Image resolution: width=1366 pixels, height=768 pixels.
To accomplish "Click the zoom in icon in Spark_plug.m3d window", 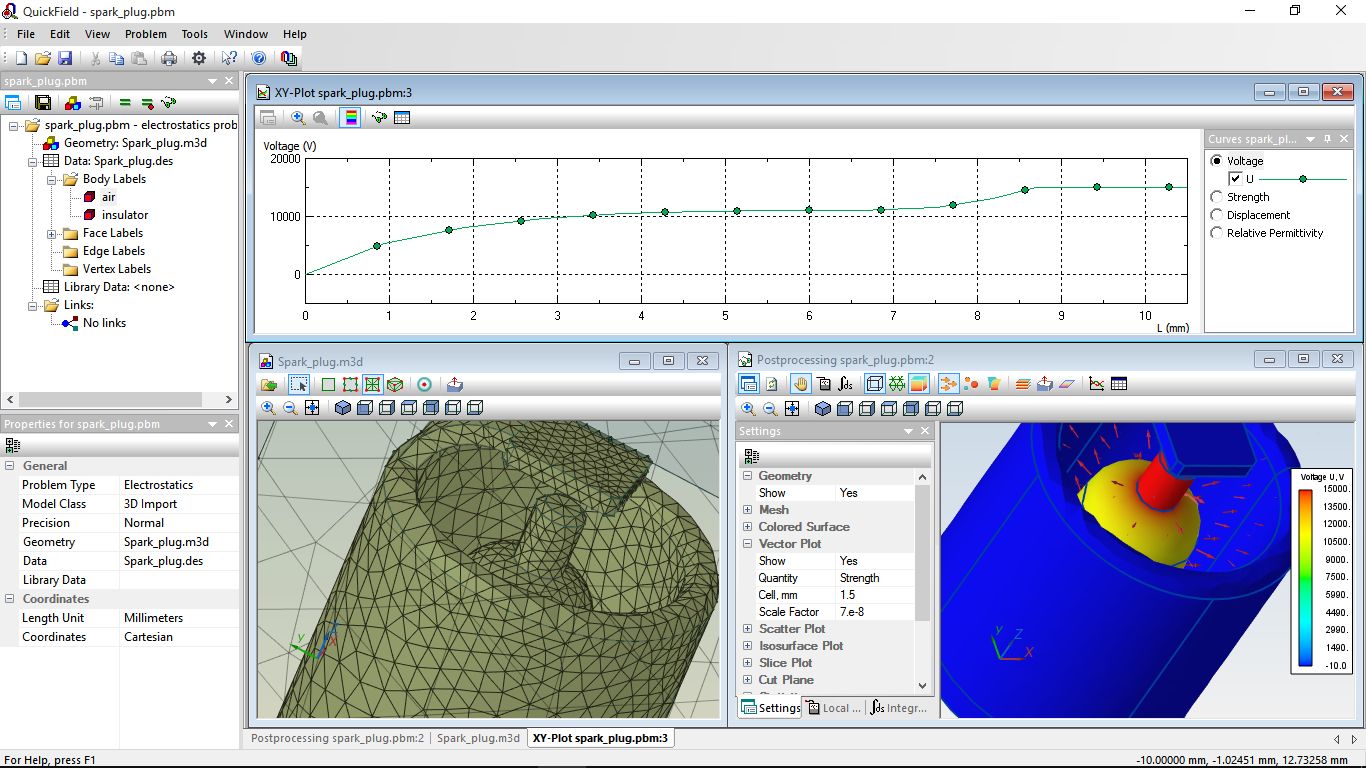I will pos(268,408).
